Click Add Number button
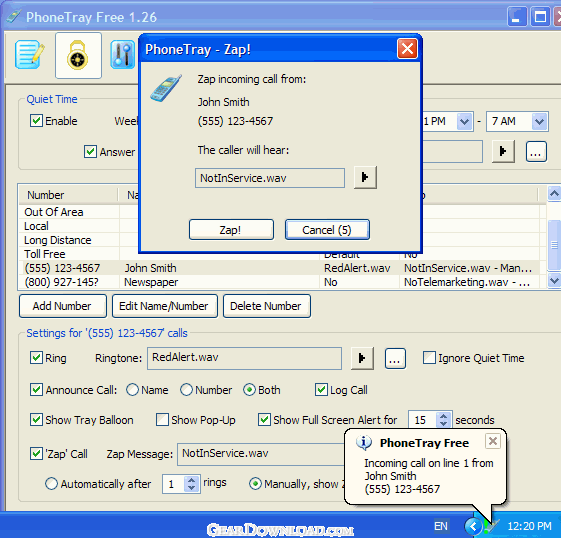 pyautogui.click(x=63, y=306)
